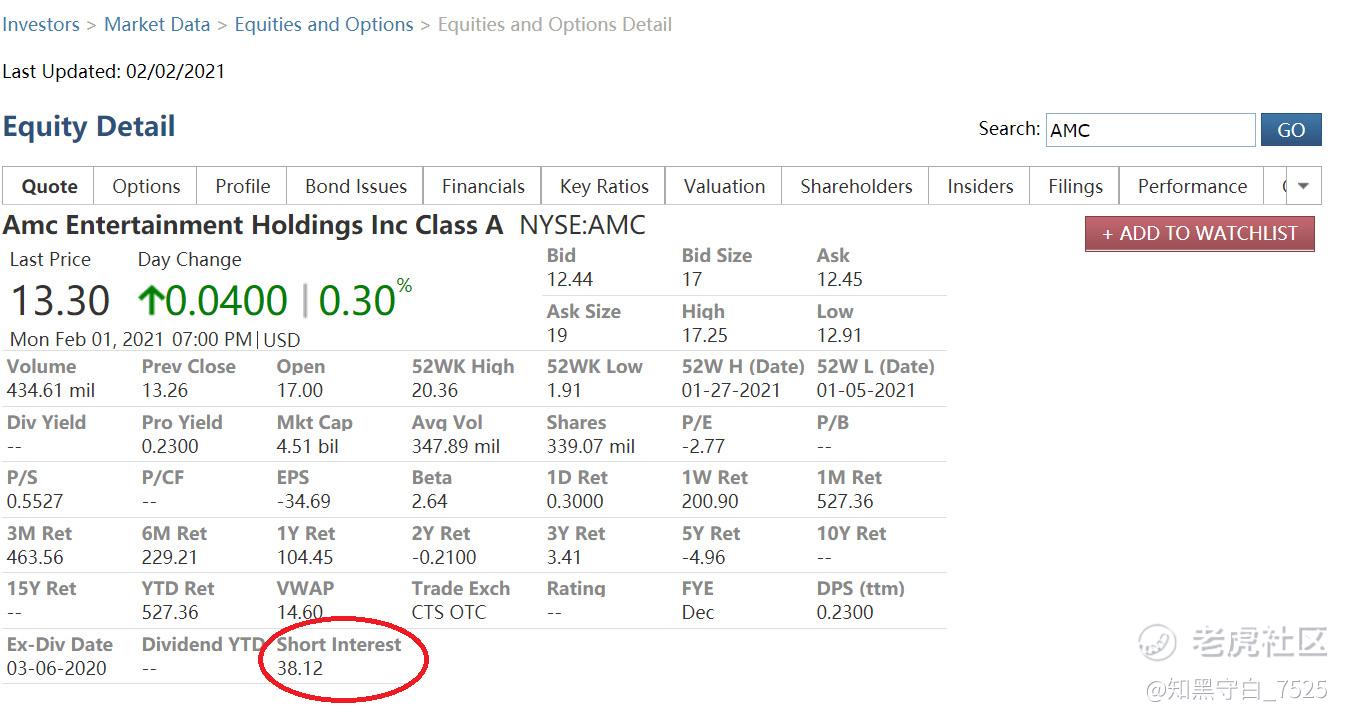Switch to the Key Ratios tab
The image size is (1354, 720).
point(604,186)
